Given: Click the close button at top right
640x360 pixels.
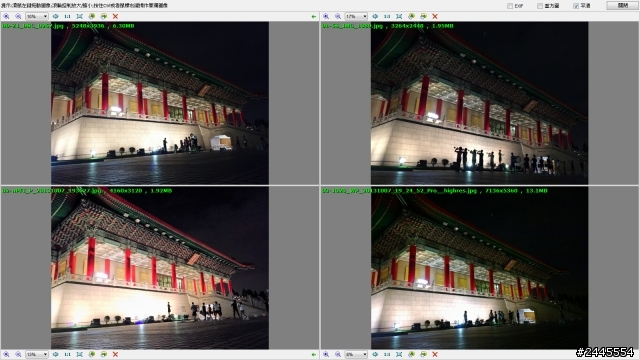Looking at the screenshot, I should (622, 5).
